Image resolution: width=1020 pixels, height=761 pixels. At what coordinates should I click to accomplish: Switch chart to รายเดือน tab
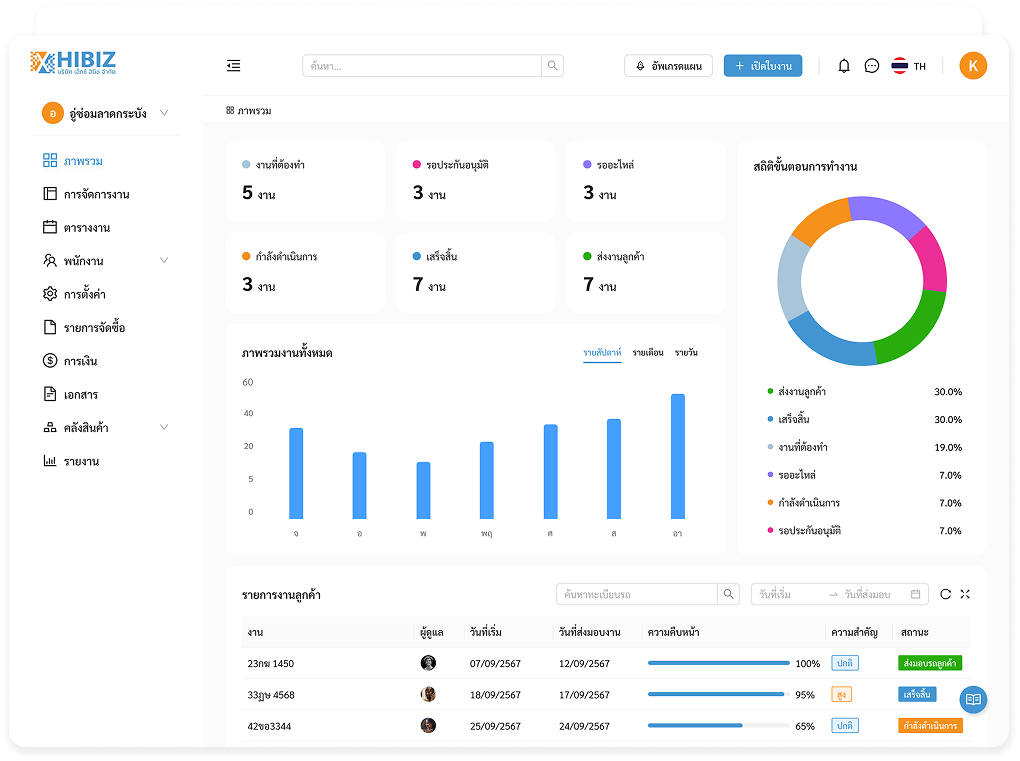647,353
